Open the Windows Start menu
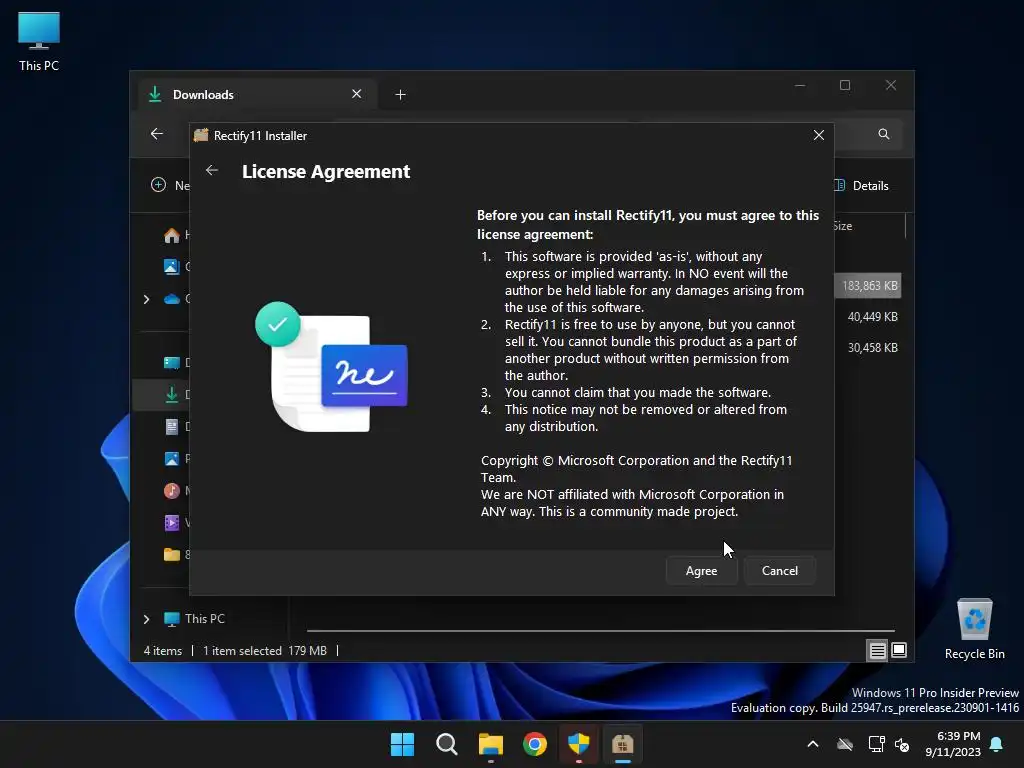This screenshot has height=768, width=1024. (402, 744)
